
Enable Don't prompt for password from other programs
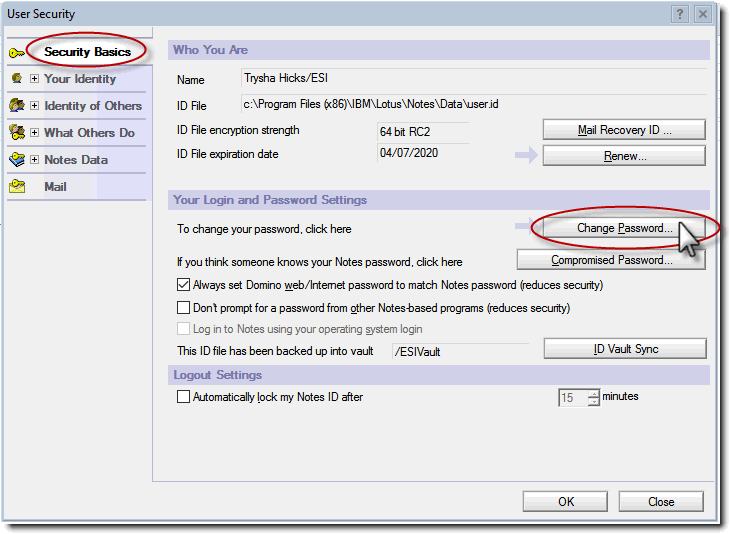pos(183,308)
